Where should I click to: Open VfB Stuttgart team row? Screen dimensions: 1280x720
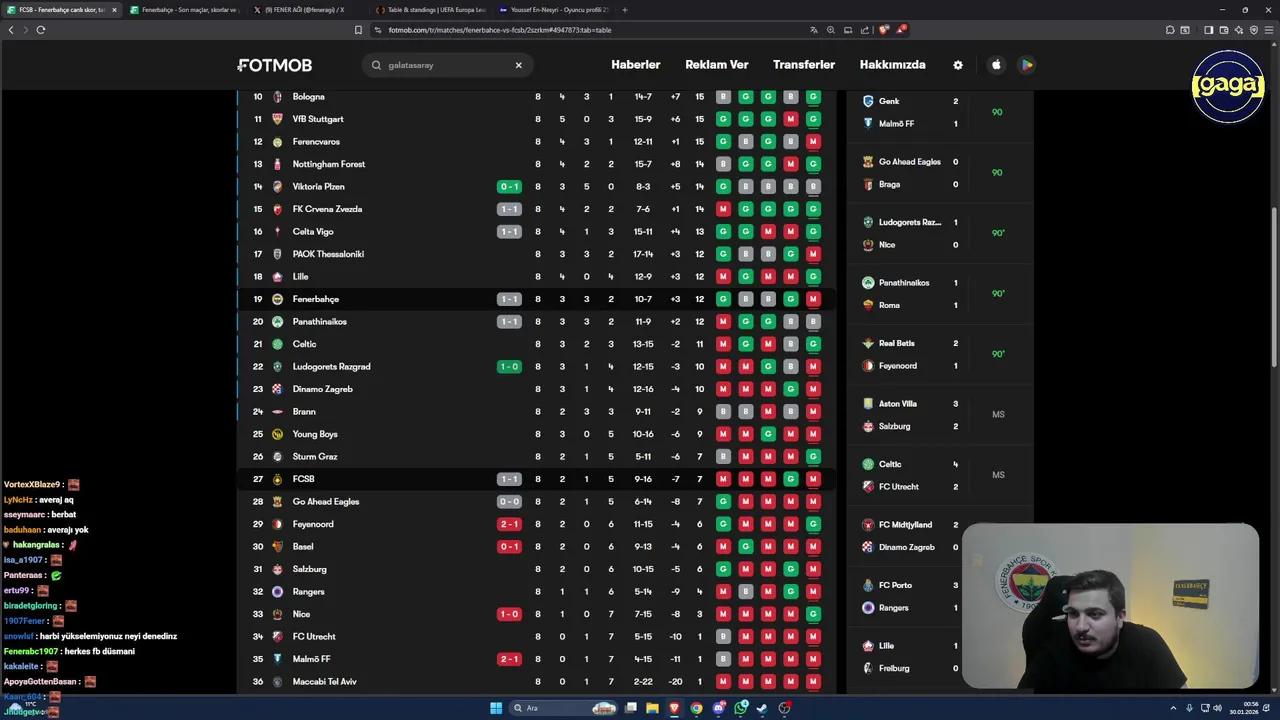tap(537, 119)
